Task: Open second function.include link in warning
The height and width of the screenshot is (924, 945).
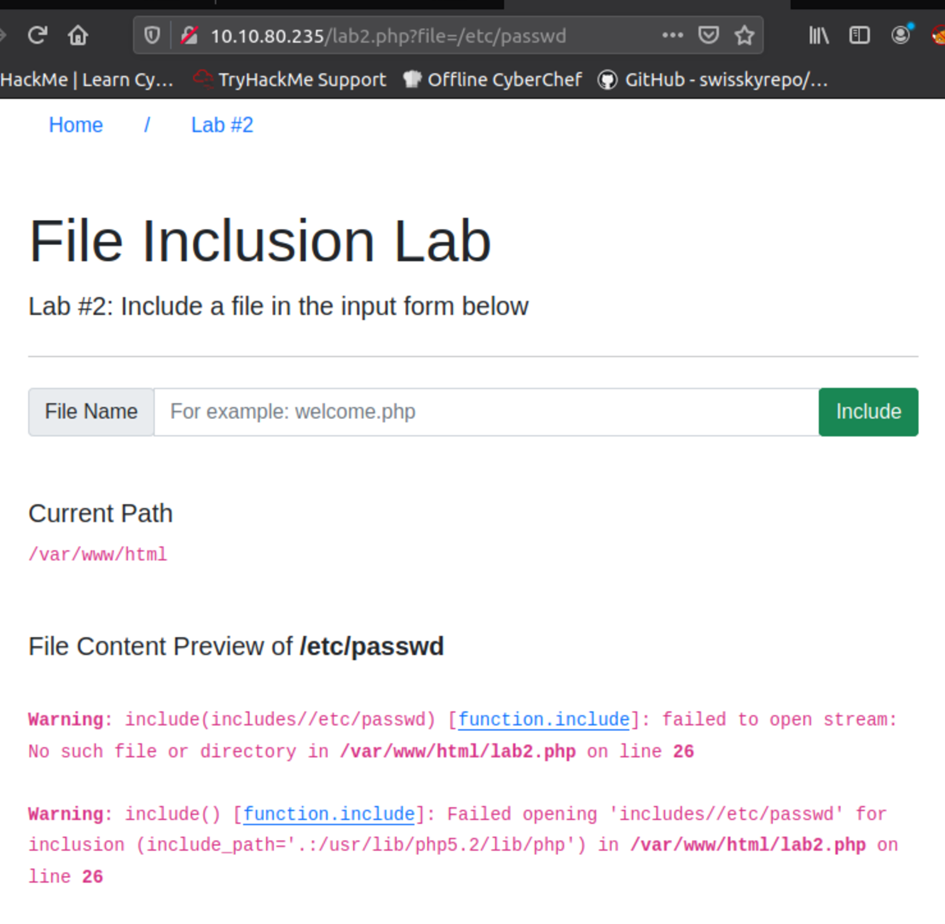Action: [x=329, y=815]
